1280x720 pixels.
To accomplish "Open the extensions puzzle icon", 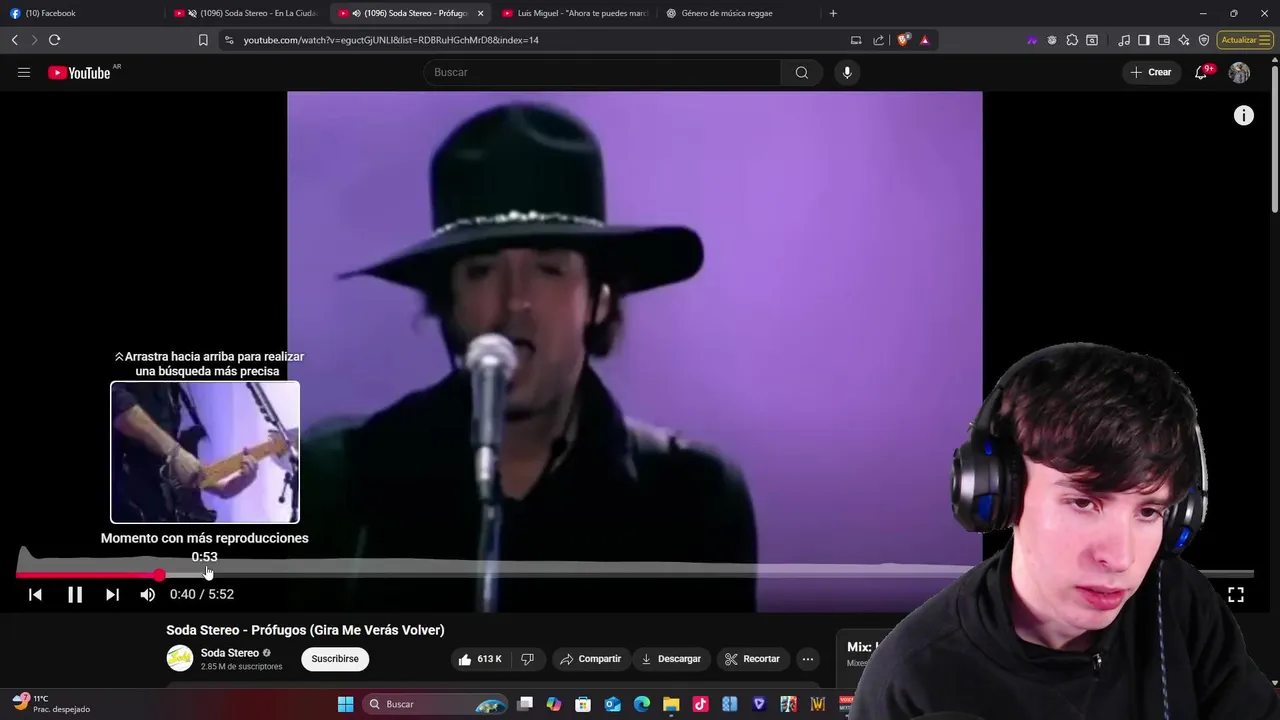I will (x=1072, y=40).
